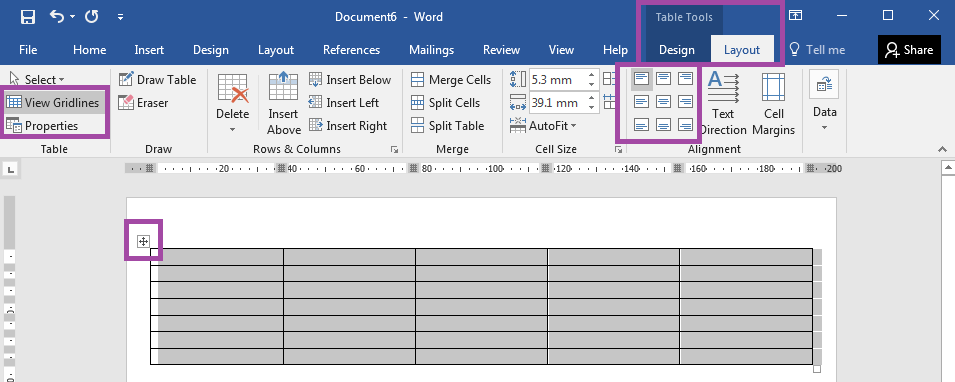The width and height of the screenshot is (955, 382).
Task: Decrease column width with down spinner
Action: click(x=591, y=108)
